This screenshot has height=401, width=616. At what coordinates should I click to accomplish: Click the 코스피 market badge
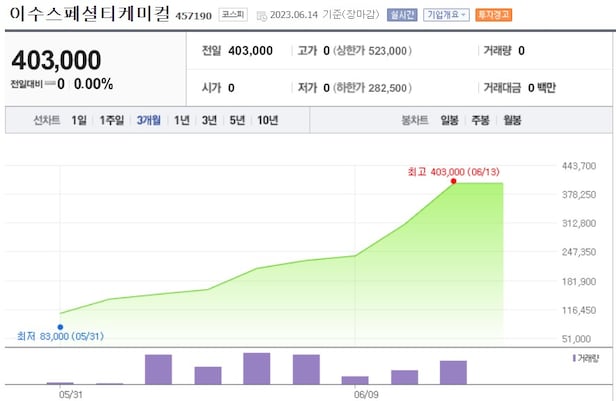(234, 16)
